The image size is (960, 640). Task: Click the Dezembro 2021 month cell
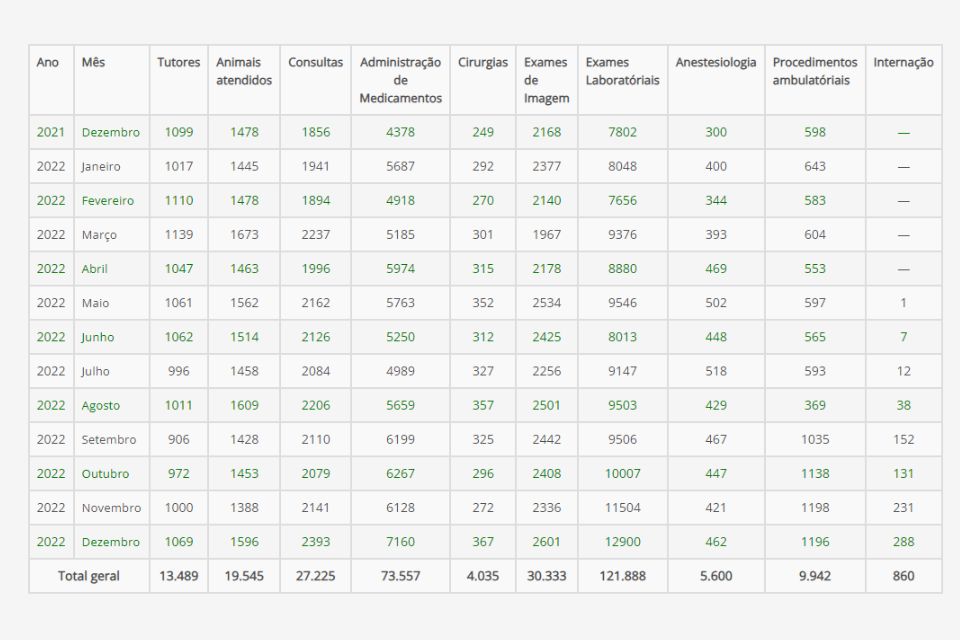pyautogui.click(x=111, y=132)
